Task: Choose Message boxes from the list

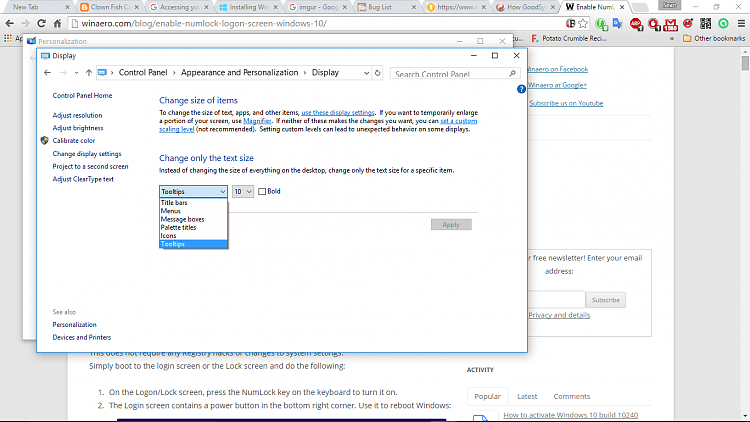Action: [x=193, y=219]
